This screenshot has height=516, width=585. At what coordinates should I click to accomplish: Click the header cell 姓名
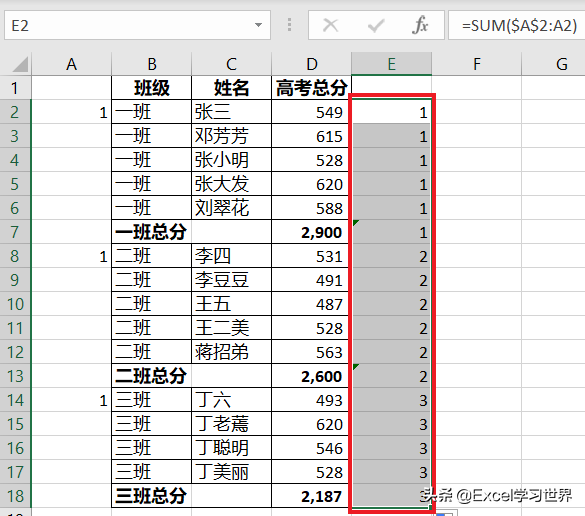(231, 88)
